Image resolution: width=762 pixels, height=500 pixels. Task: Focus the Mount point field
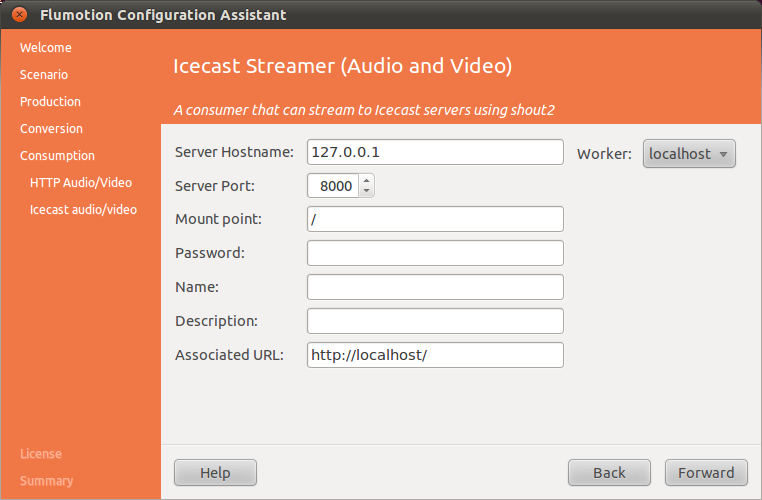tap(435, 219)
